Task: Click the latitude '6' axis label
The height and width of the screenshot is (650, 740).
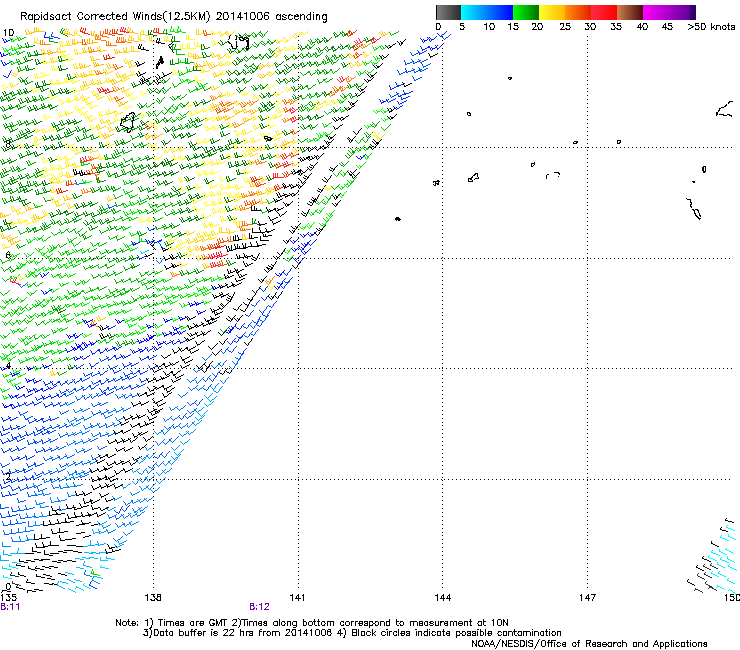Action: [8, 255]
